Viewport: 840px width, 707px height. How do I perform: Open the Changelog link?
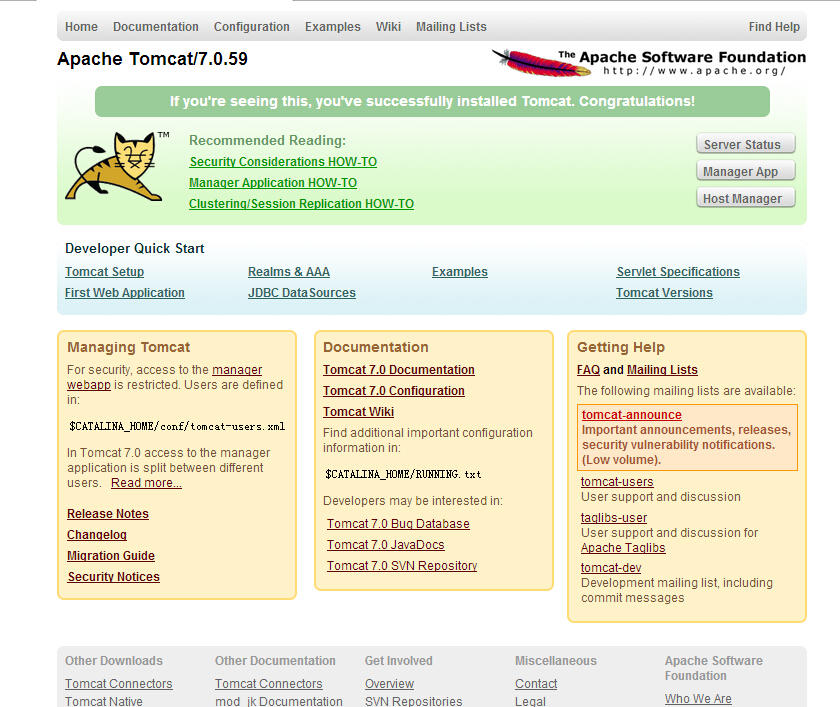(97, 535)
